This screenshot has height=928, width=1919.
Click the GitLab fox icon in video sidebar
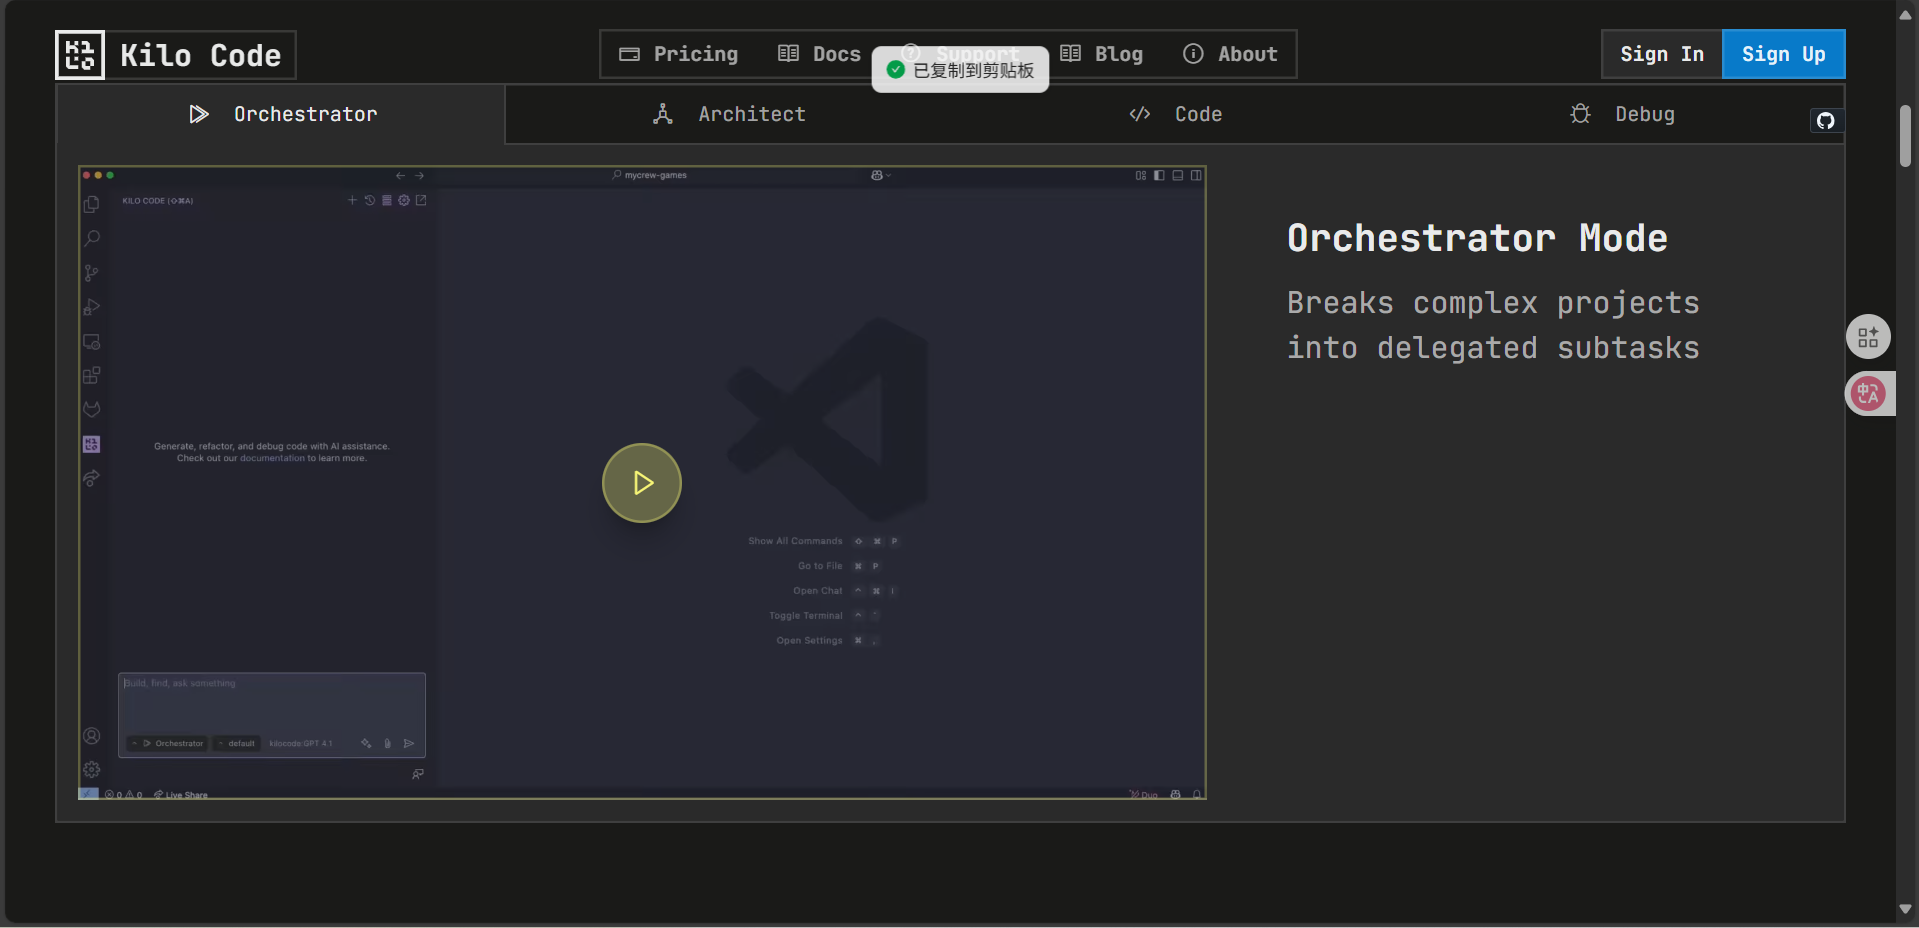pyautogui.click(x=92, y=410)
